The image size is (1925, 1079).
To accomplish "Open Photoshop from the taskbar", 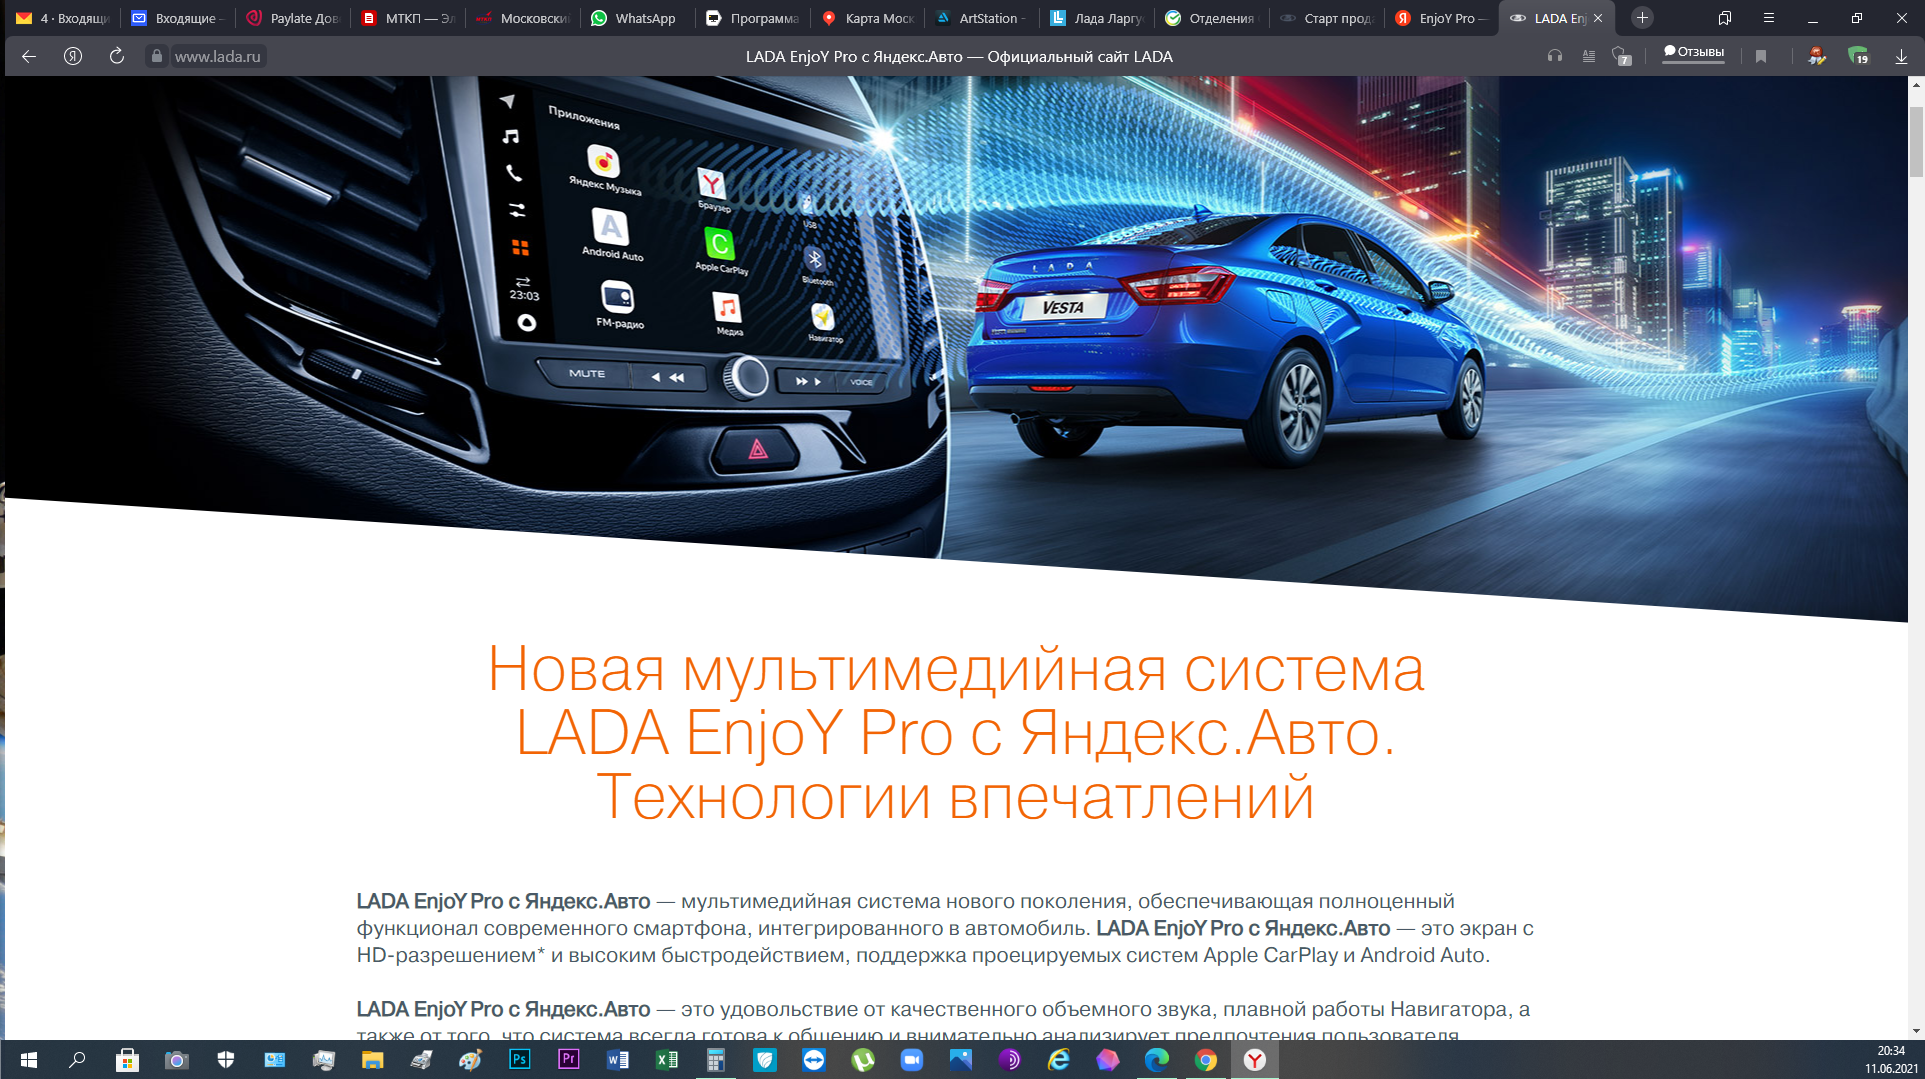I will click(x=519, y=1059).
